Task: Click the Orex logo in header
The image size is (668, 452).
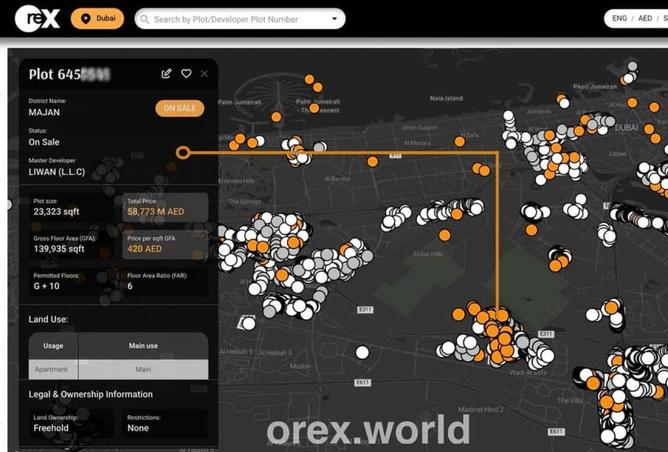Action: point(38,18)
